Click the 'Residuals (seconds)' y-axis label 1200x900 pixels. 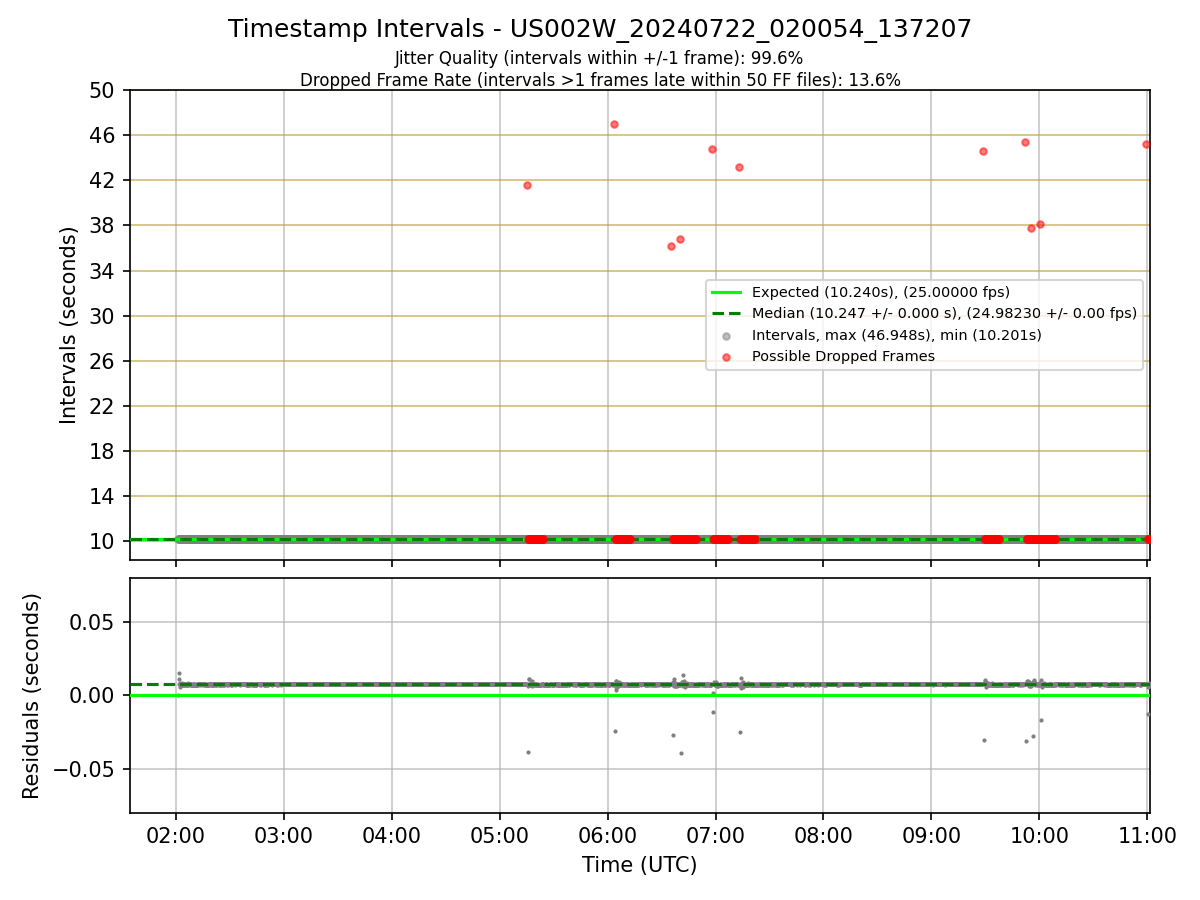(32, 696)
